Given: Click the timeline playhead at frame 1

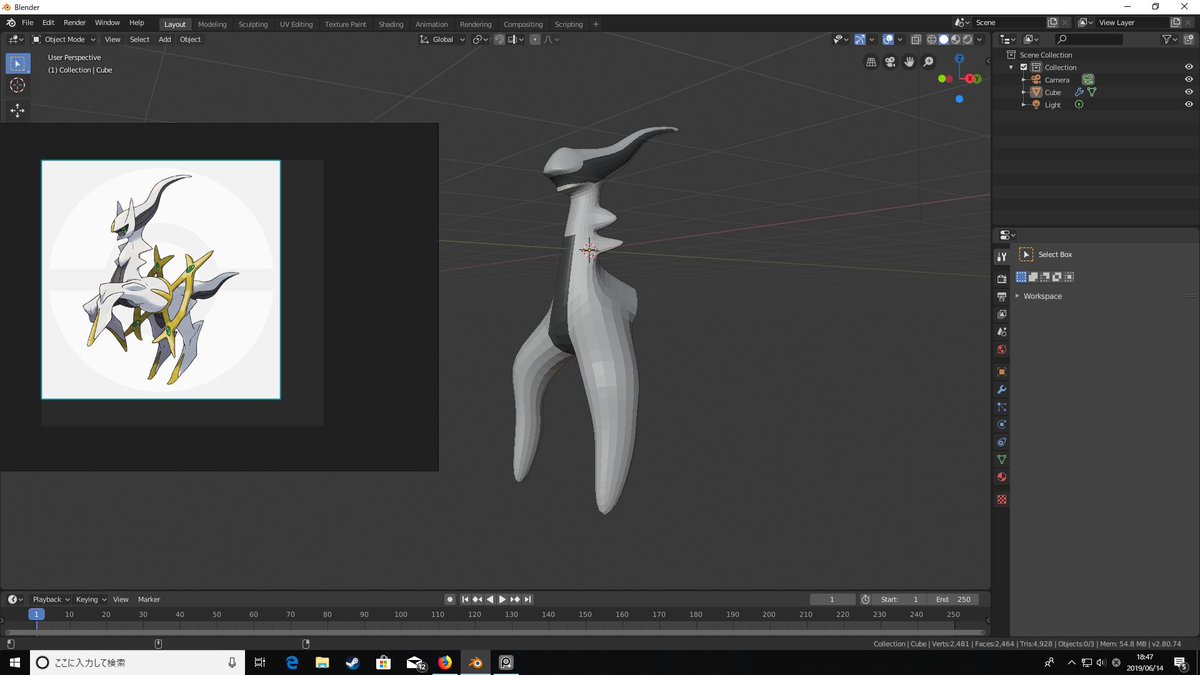Looking at the screenshot, I should pos(36,614).
